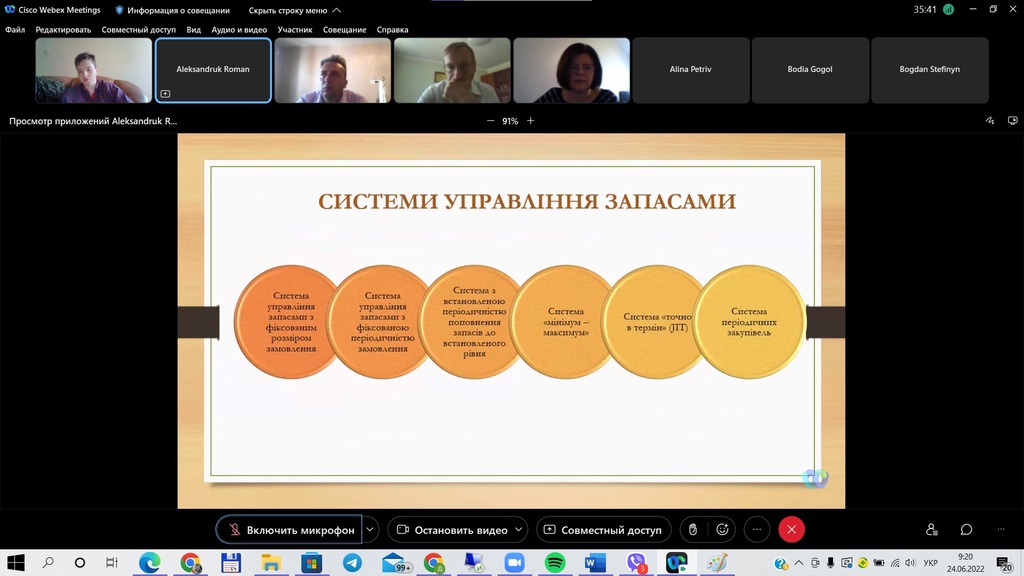Image resolution: width=1024 pixels, height=576 pixels.
Task: Open the chat bubble panel icon
Action: pos(966,530)
